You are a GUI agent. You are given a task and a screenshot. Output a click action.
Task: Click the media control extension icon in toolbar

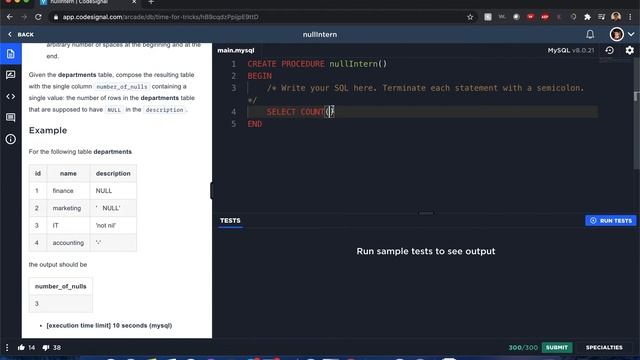coord(601,17)
